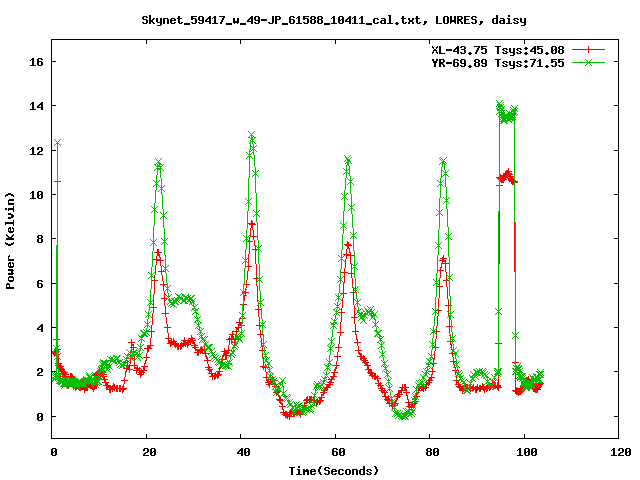Click the Power (Kelvin) axis label
This screenshot has width=640, height=480.
tap(10, 241)
